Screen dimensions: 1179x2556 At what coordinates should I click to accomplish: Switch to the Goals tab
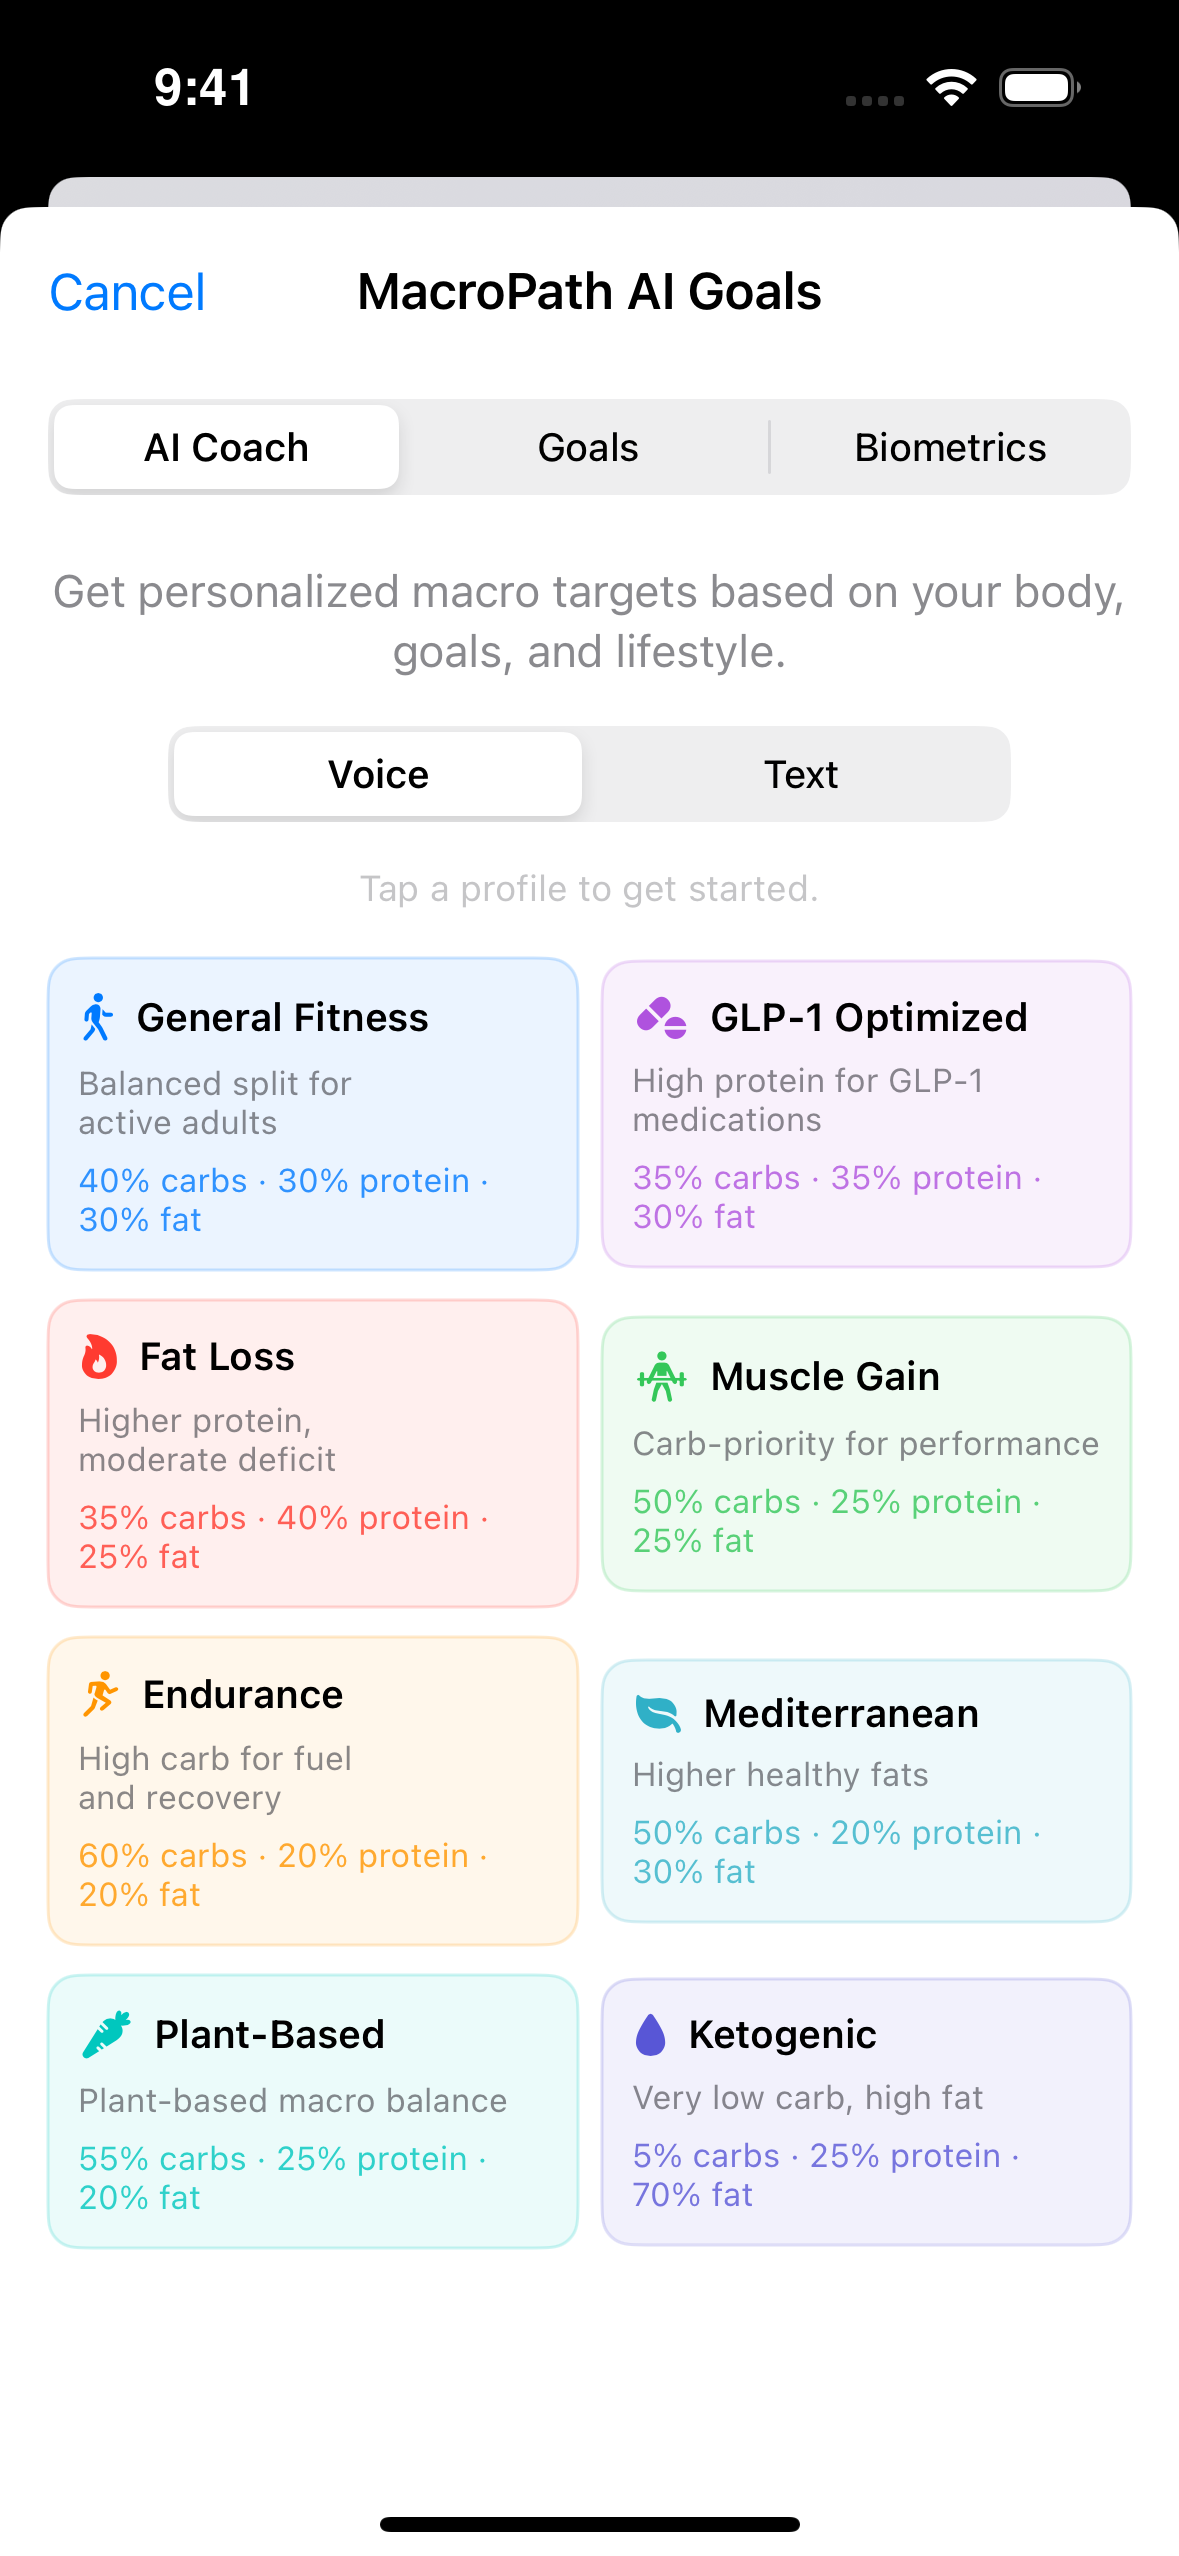pos(588,448)
